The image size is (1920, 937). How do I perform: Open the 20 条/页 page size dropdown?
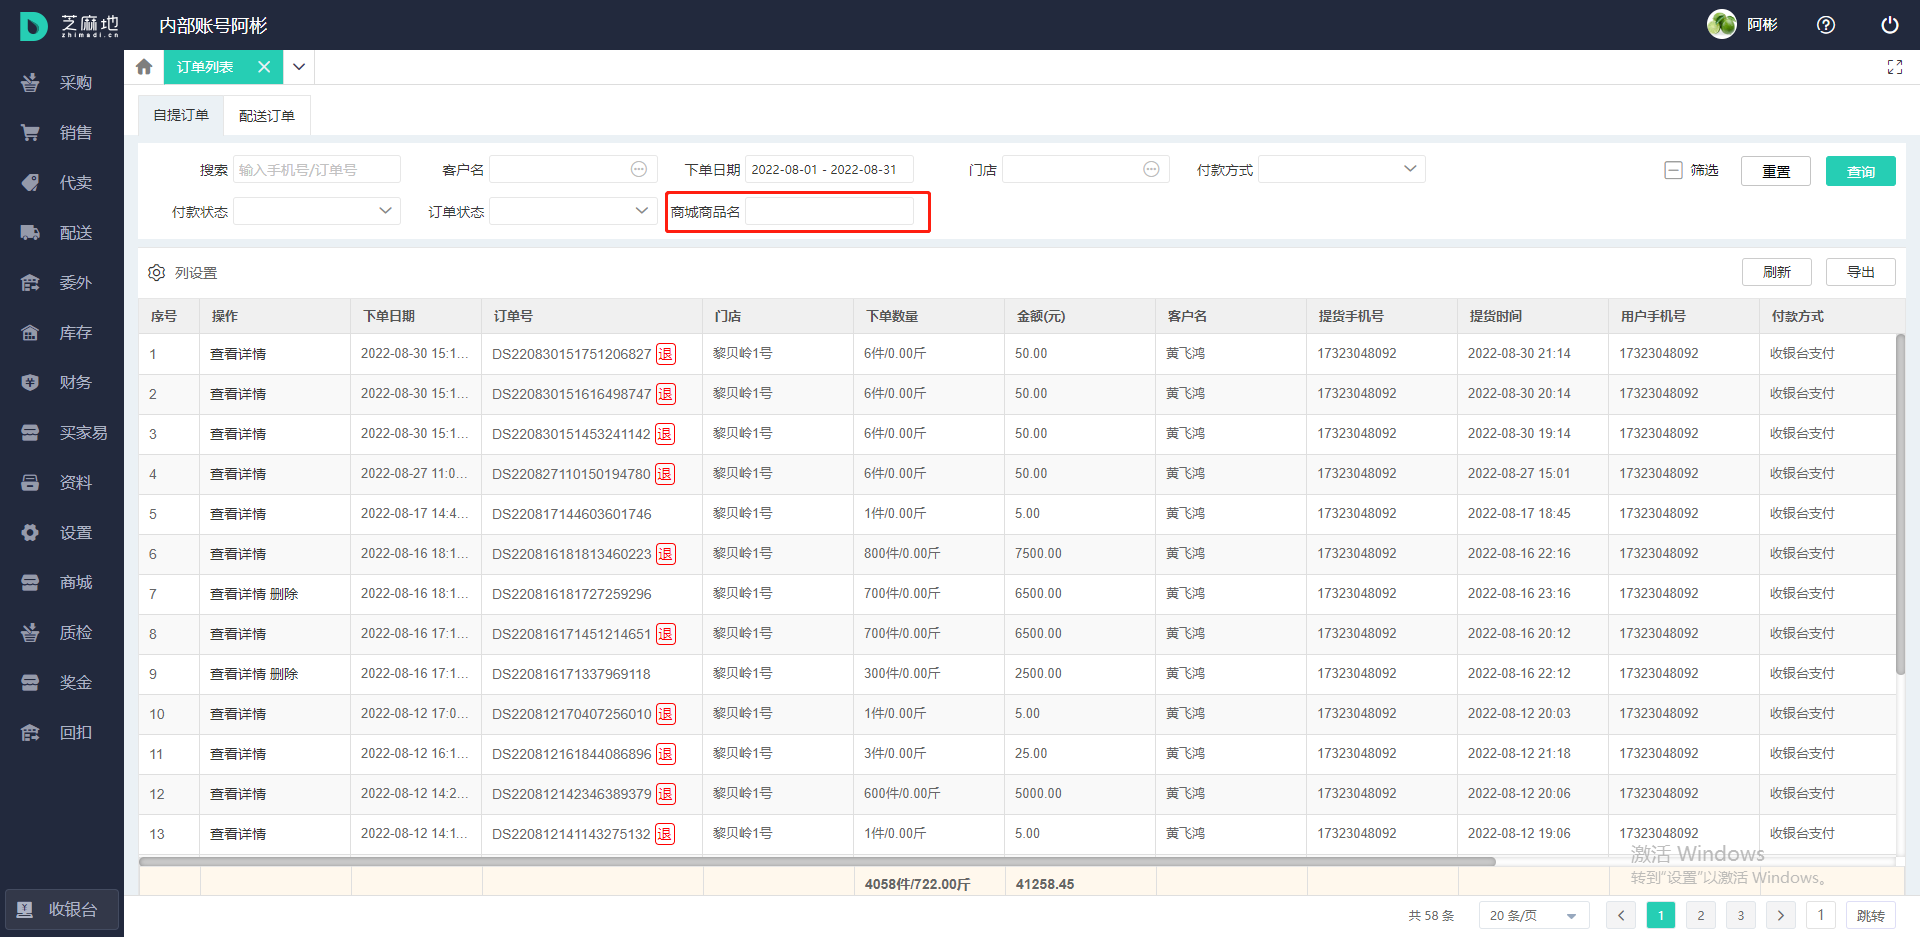1534,915
